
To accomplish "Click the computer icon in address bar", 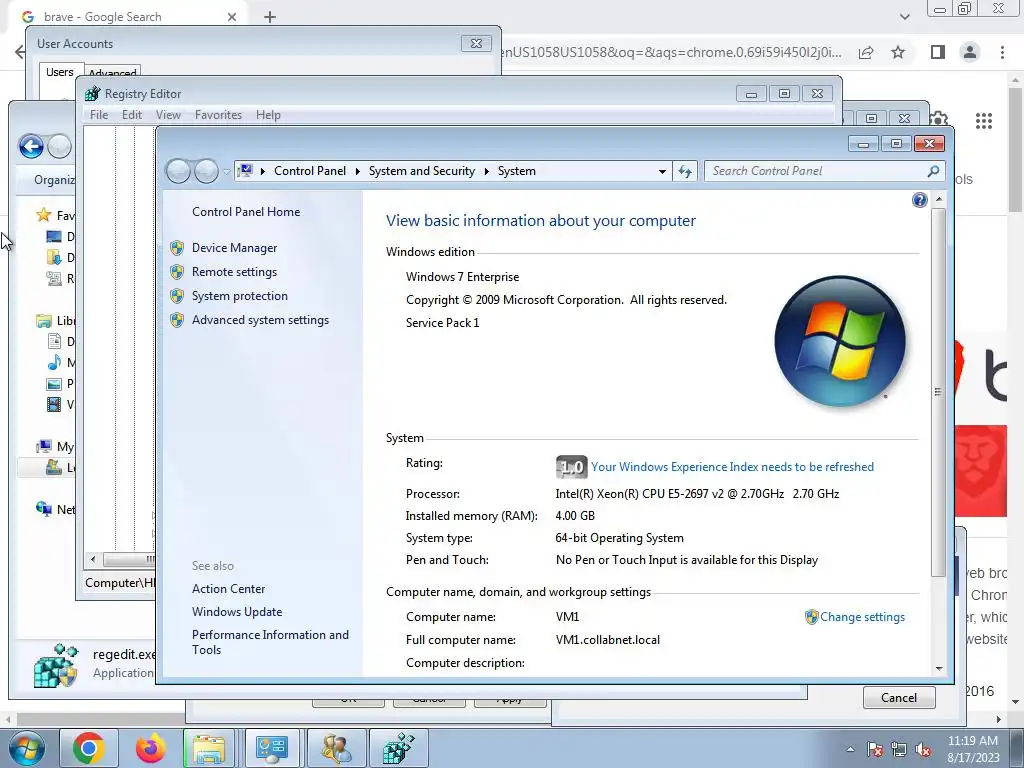I will (x=245, y=171).
